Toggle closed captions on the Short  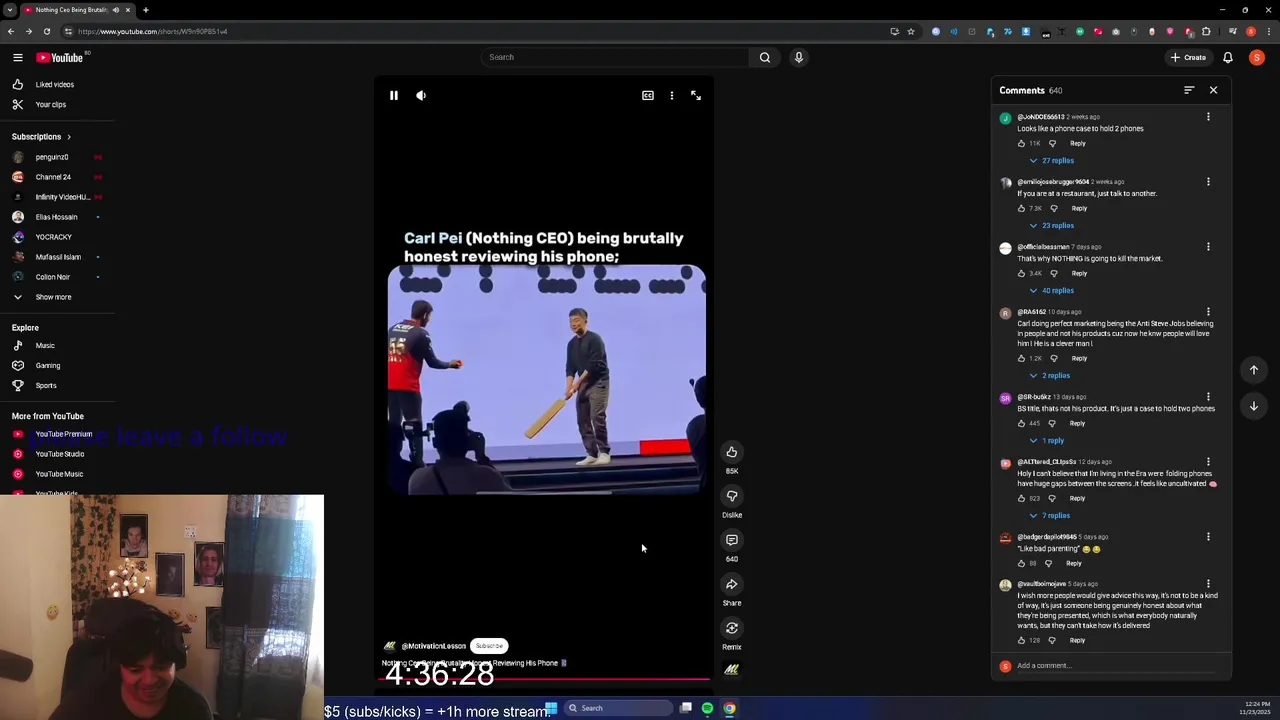pyautogui.click(x=648, y=96)
